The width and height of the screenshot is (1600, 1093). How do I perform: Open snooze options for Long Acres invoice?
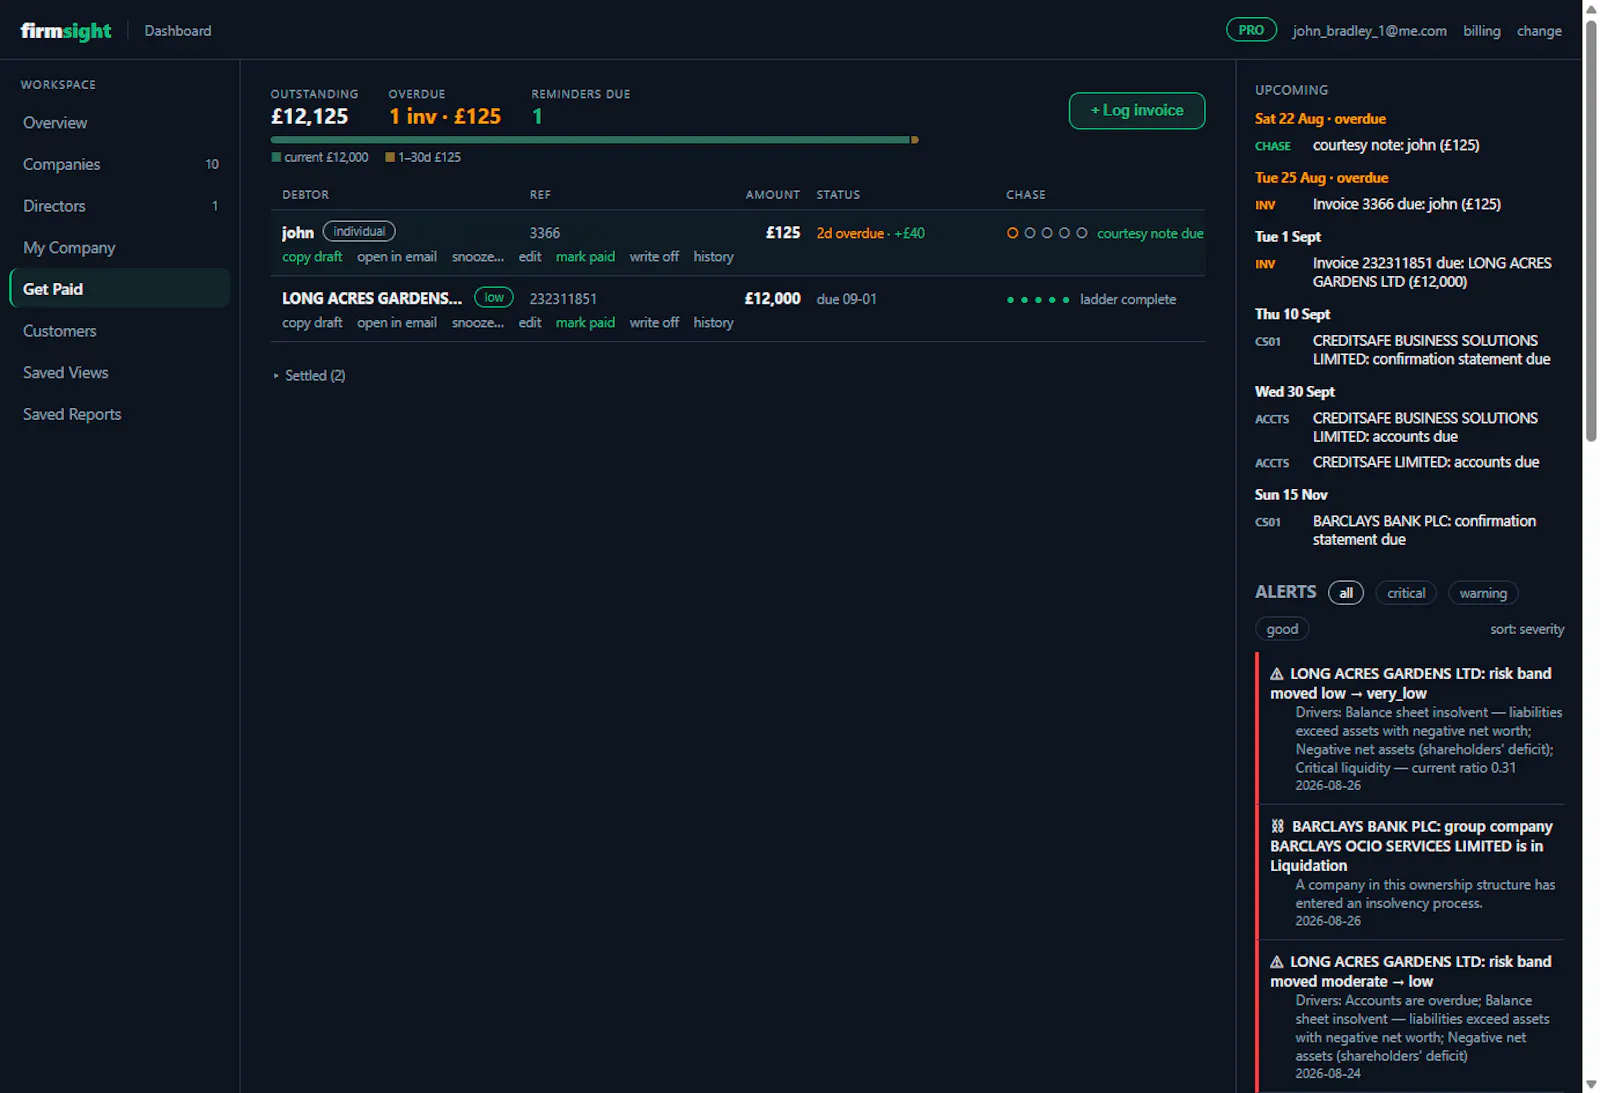478,323
